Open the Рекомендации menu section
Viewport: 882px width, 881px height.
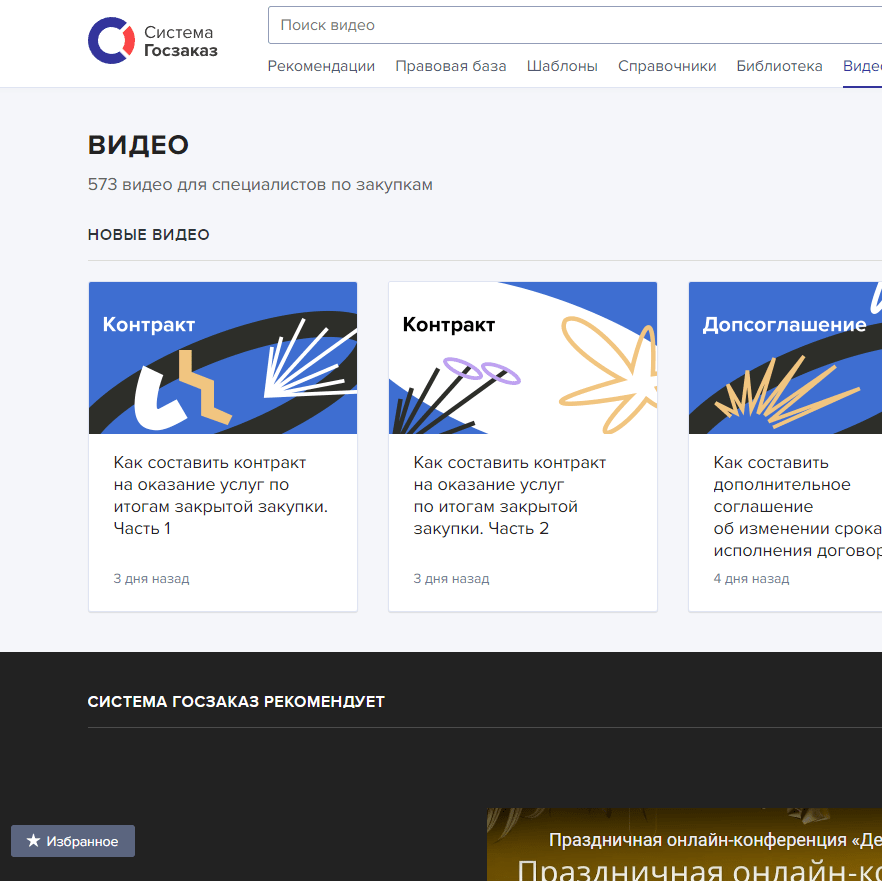pyautogui.click(x=321, y=66)
